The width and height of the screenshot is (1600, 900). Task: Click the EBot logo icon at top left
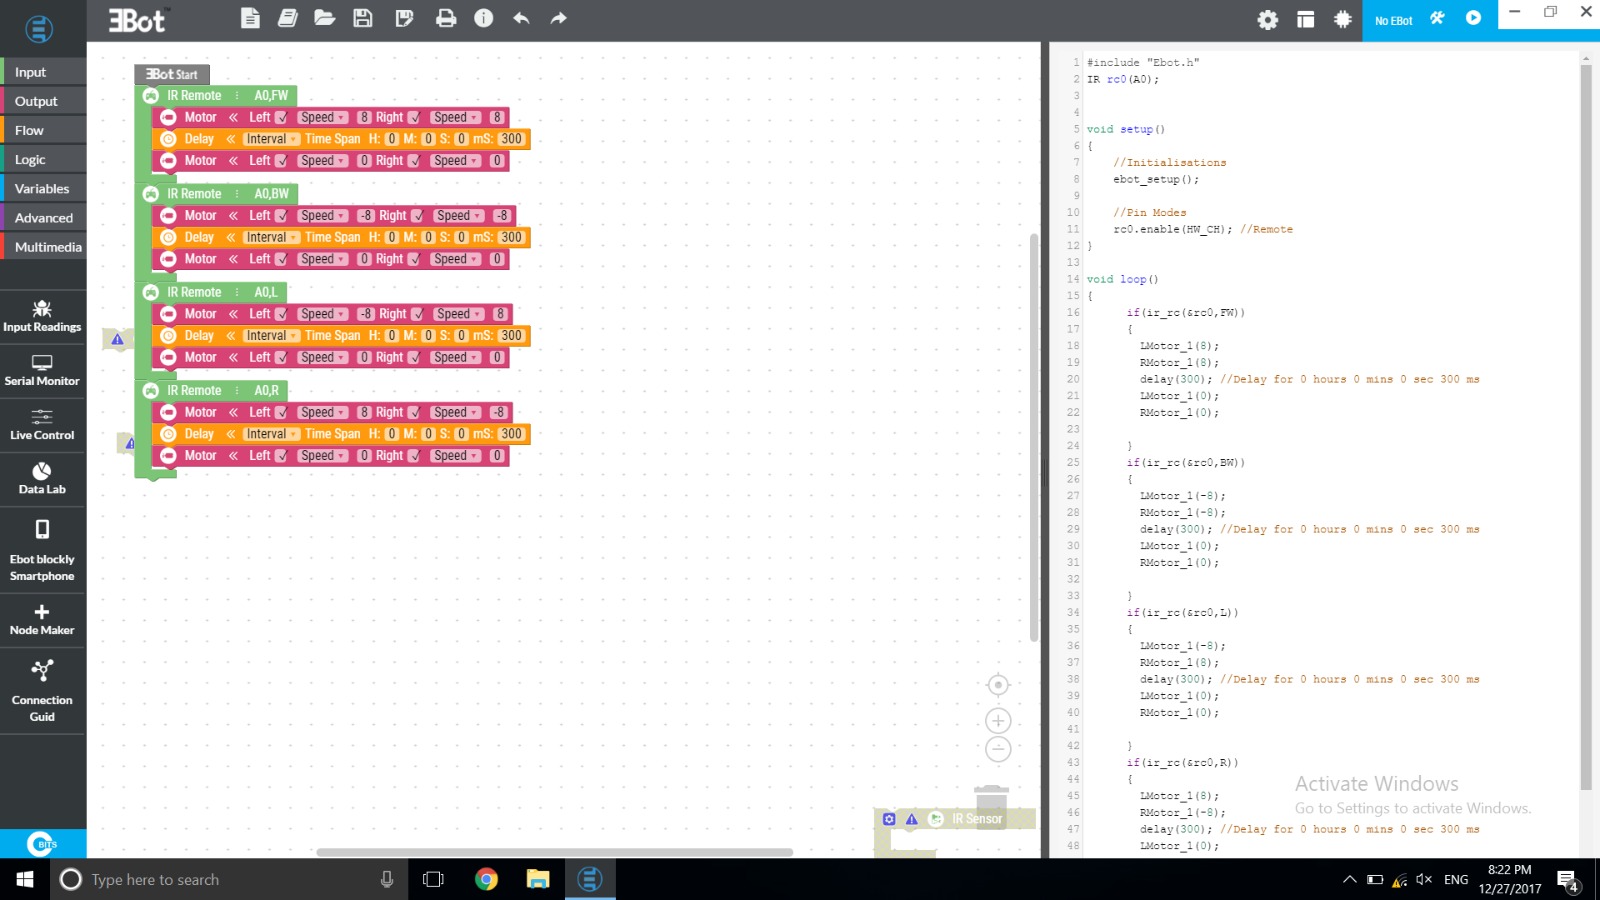[39, 29]
